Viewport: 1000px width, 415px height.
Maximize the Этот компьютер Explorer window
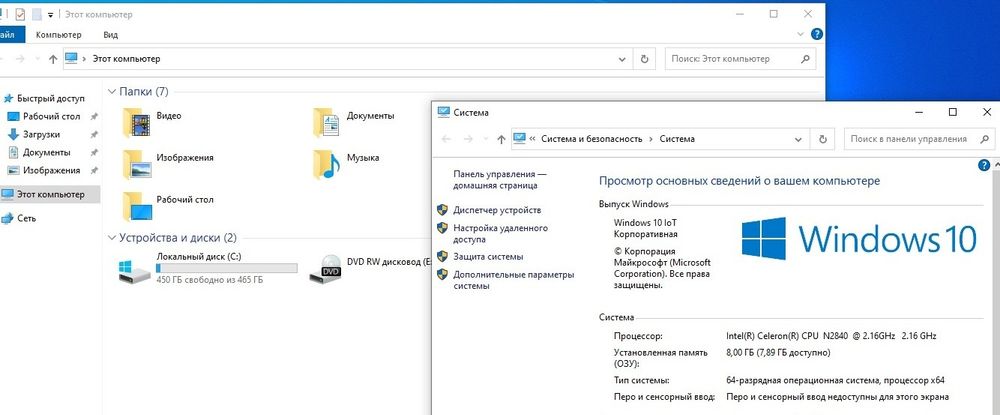(x=774, y=14)
